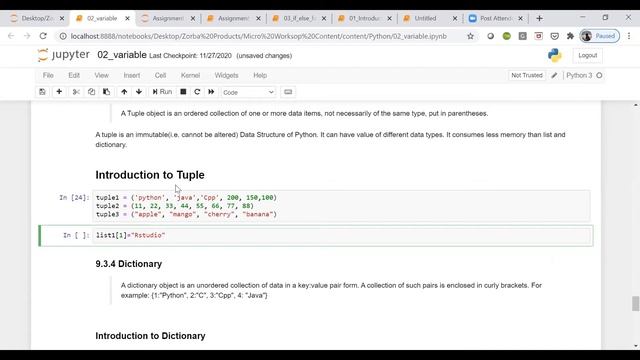Screen dimensions: 640x360
Task: Click the pencil edit icon near Python 3
Action: click(554, 75)
